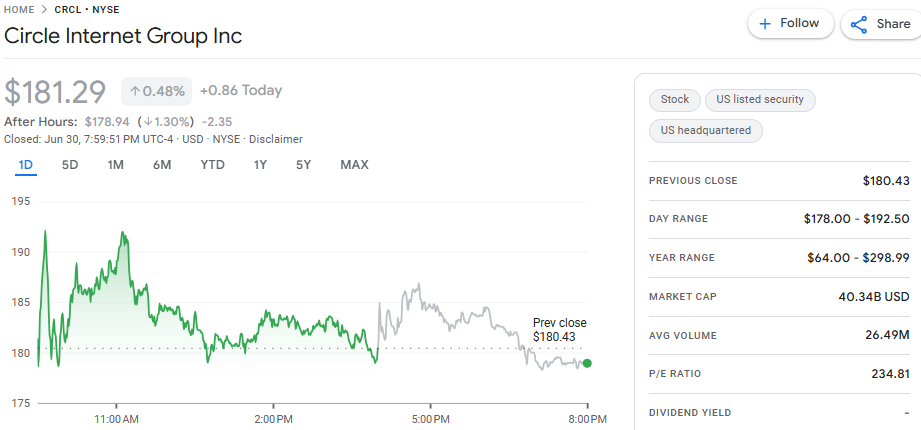The height and width of the screenshot is (430, 921).
Task: Click the 11:00 AM axis label
Action: click(x=117, y=419)
